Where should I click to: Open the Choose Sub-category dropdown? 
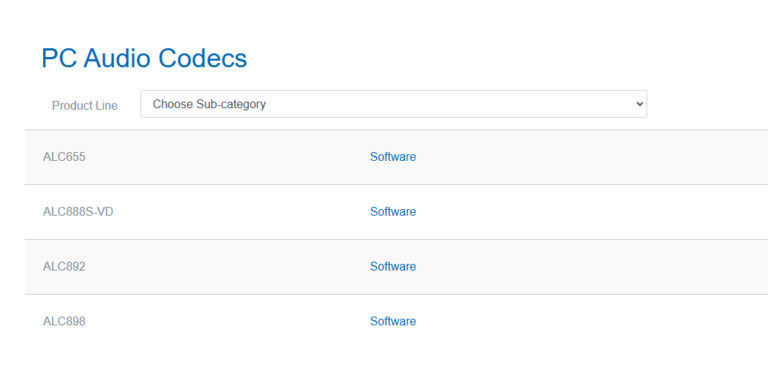[393, 104]
